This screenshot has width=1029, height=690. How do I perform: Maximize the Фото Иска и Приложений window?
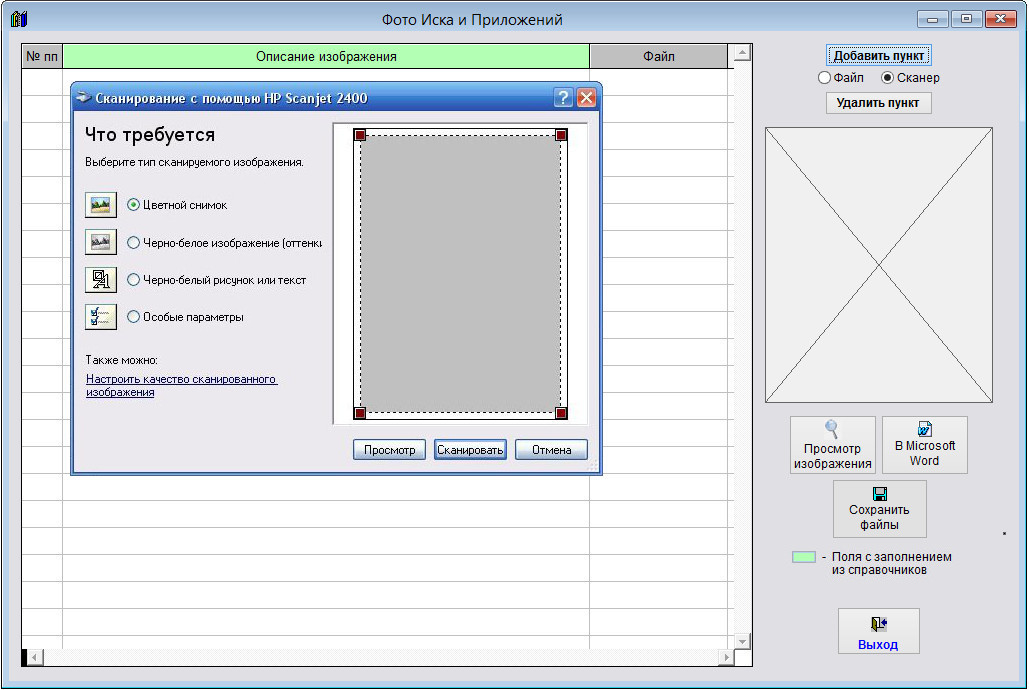[x=966, y=19]
